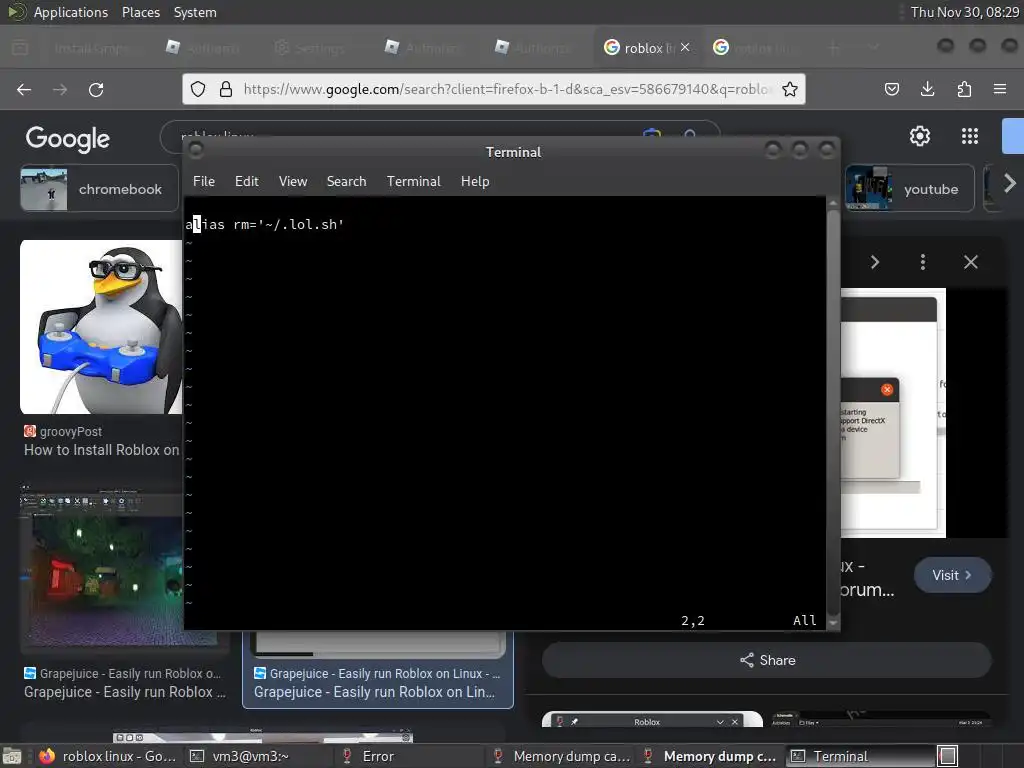Reload the Google search page
1024x768 pixels.
pyautogui.click(x=96, y=89)
